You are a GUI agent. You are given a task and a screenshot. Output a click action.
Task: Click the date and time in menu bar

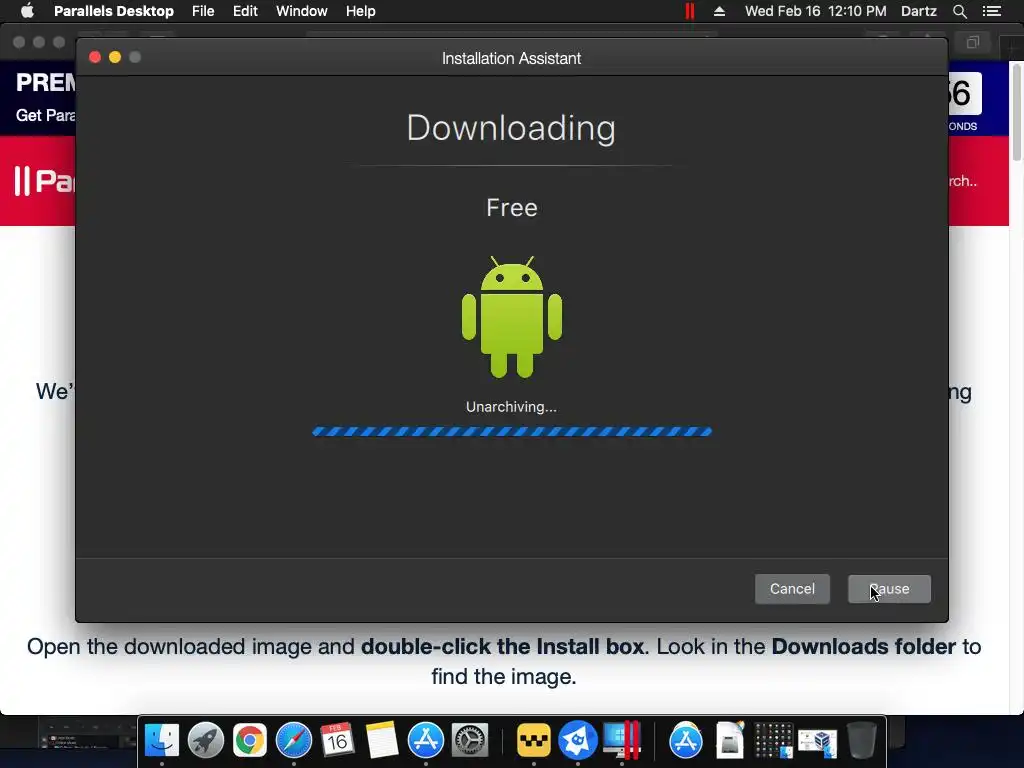pyautogui.click(x=816, y=11)
